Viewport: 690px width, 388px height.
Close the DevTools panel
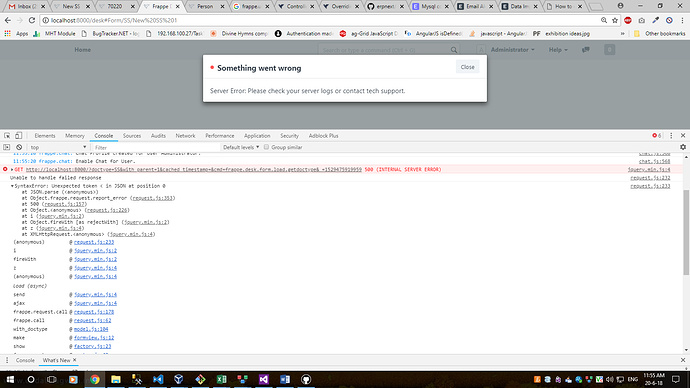[683, 136]
